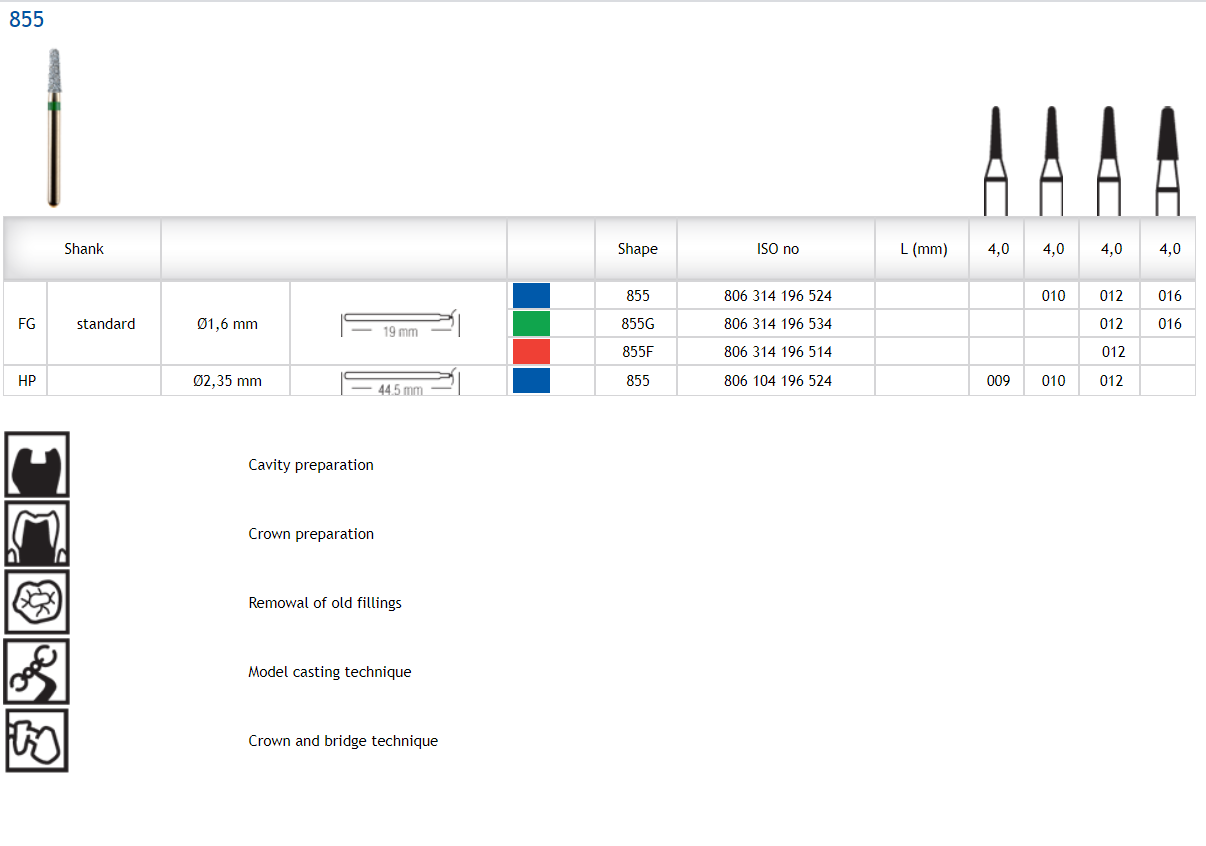Click the ISO number 806 104 196 524
This screenshot has width=1206, height=846.
pos(777,381)
